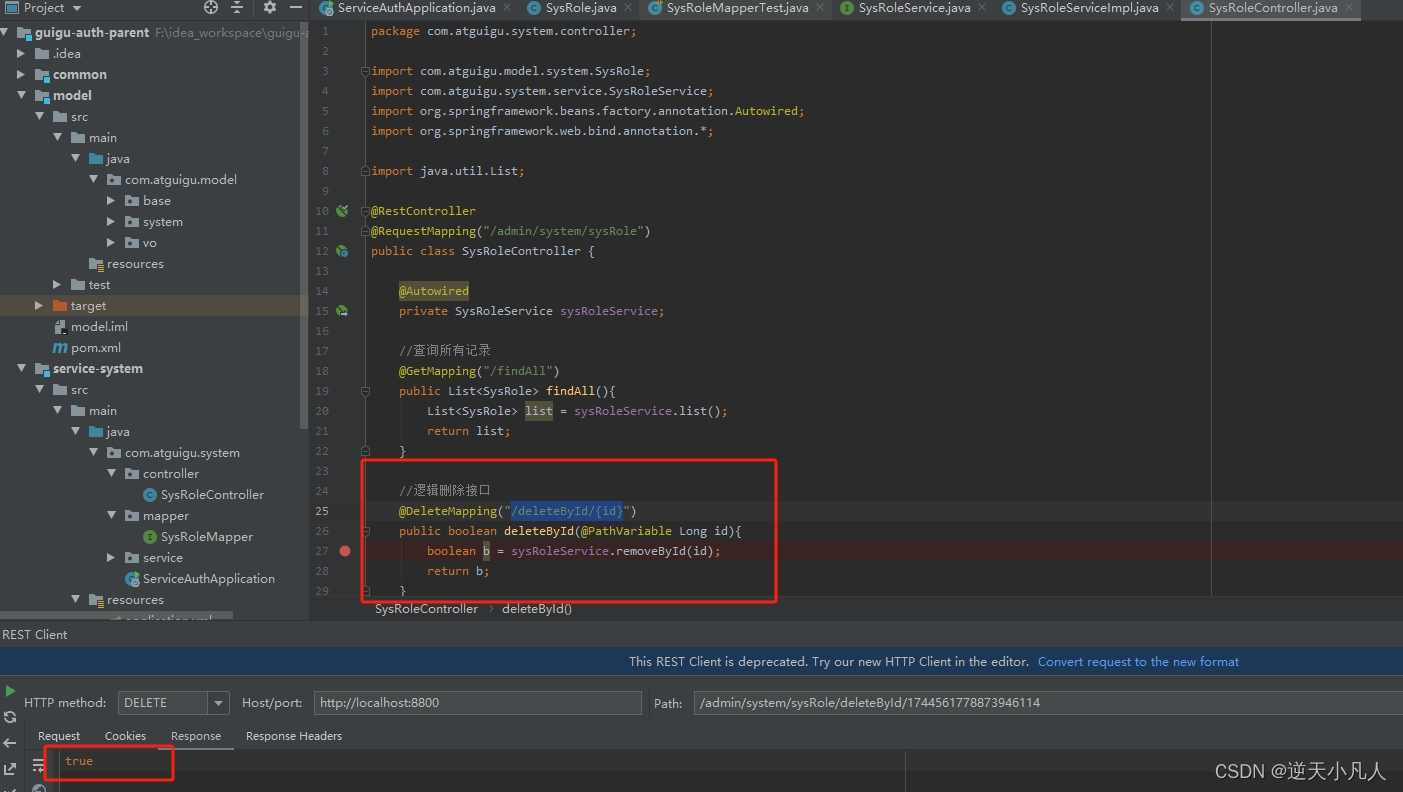The width and height of the screenshot is (1403, 792).
Task: Fold the findAll method at line 19
Action: click(366, 391)
